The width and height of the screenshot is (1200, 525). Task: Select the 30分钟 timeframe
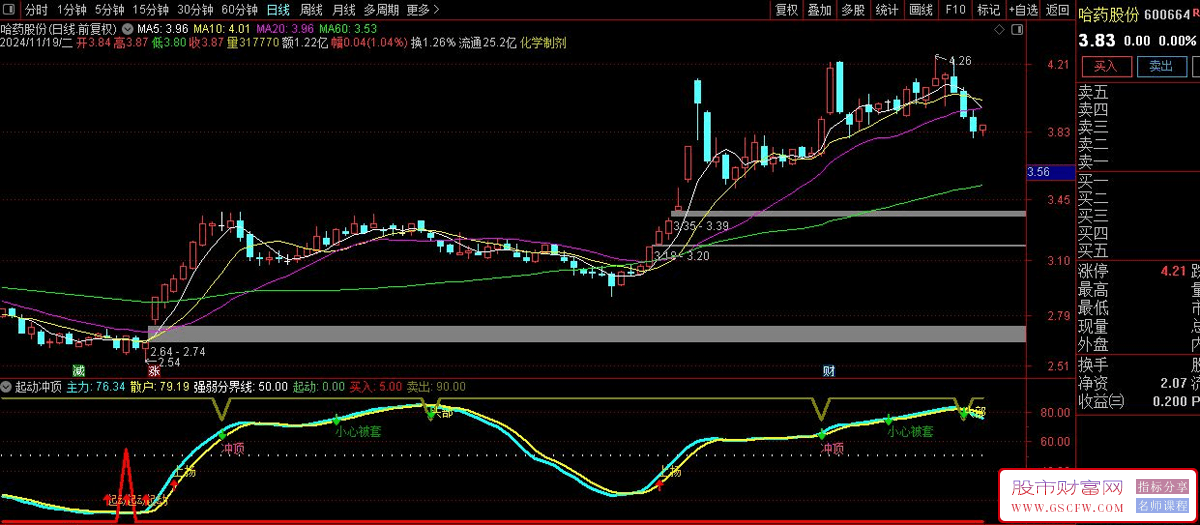tap(195, 10)
